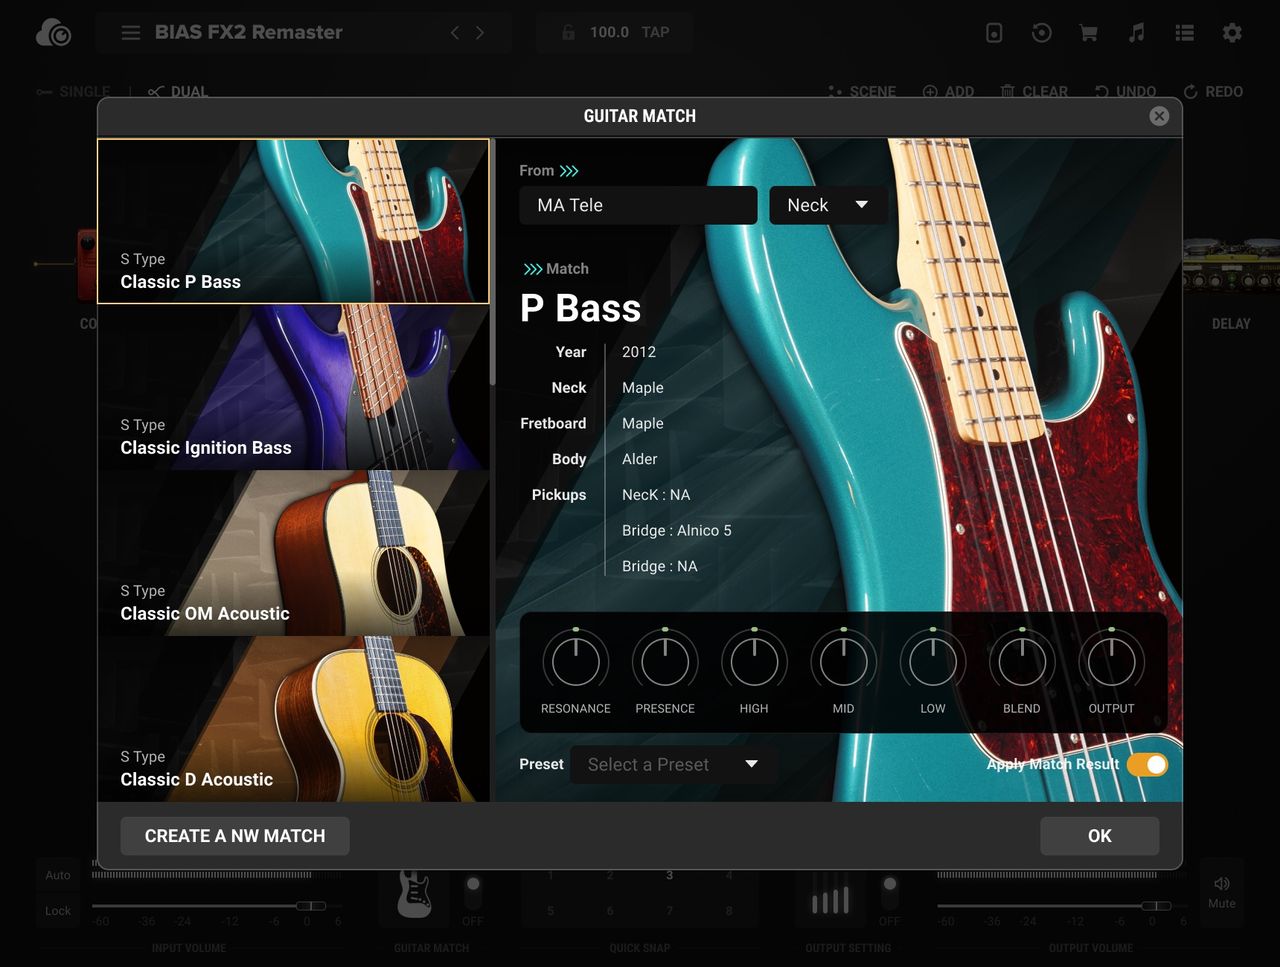1280x967 pixels.
Task: Open the ToneCloud icon
Action: [x=53, y=33]
